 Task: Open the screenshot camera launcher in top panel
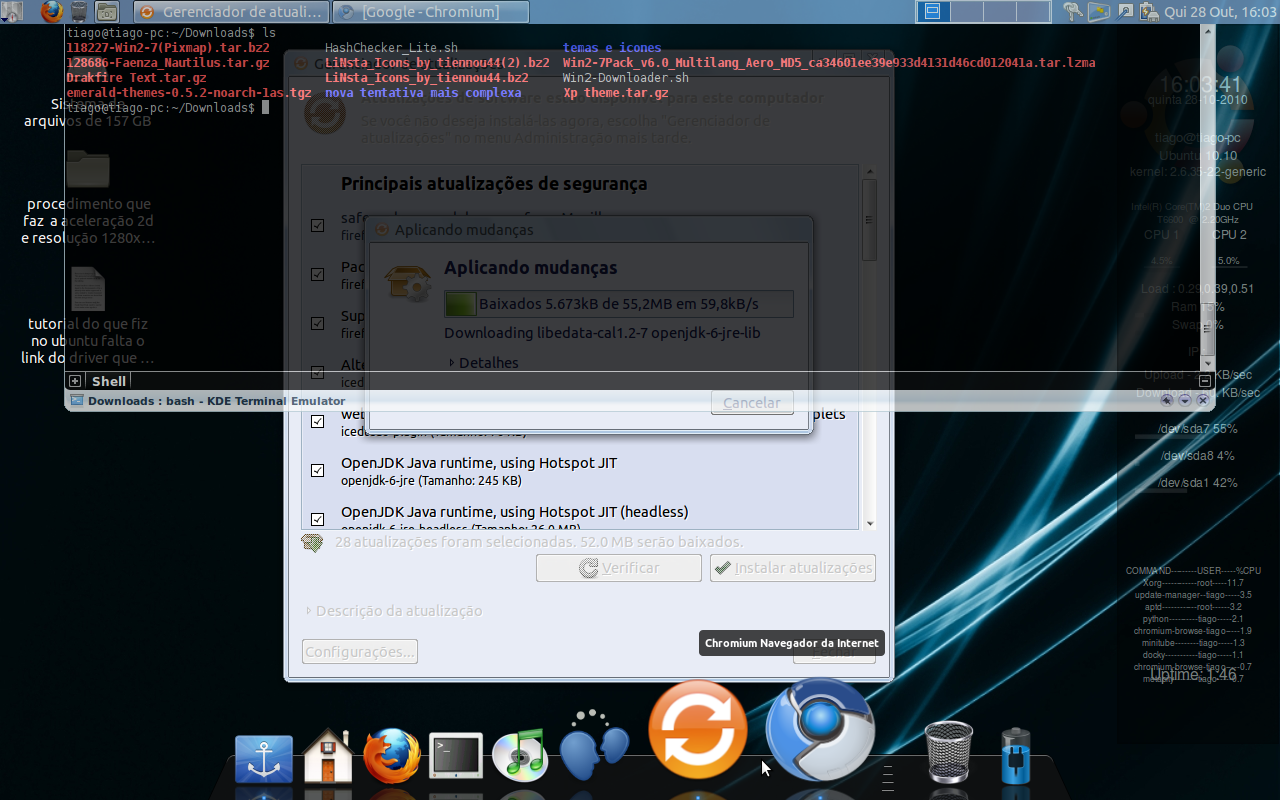click(x=106, y=12)
